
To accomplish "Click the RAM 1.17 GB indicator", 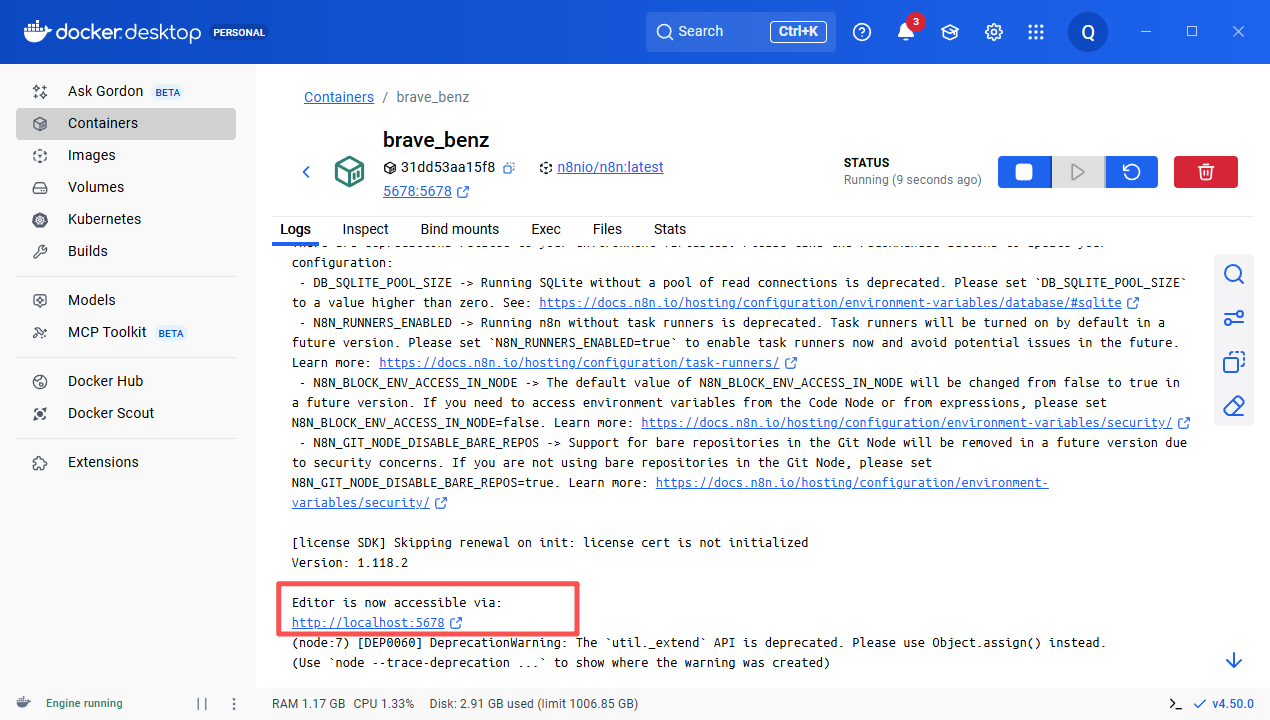I will 308,703.
